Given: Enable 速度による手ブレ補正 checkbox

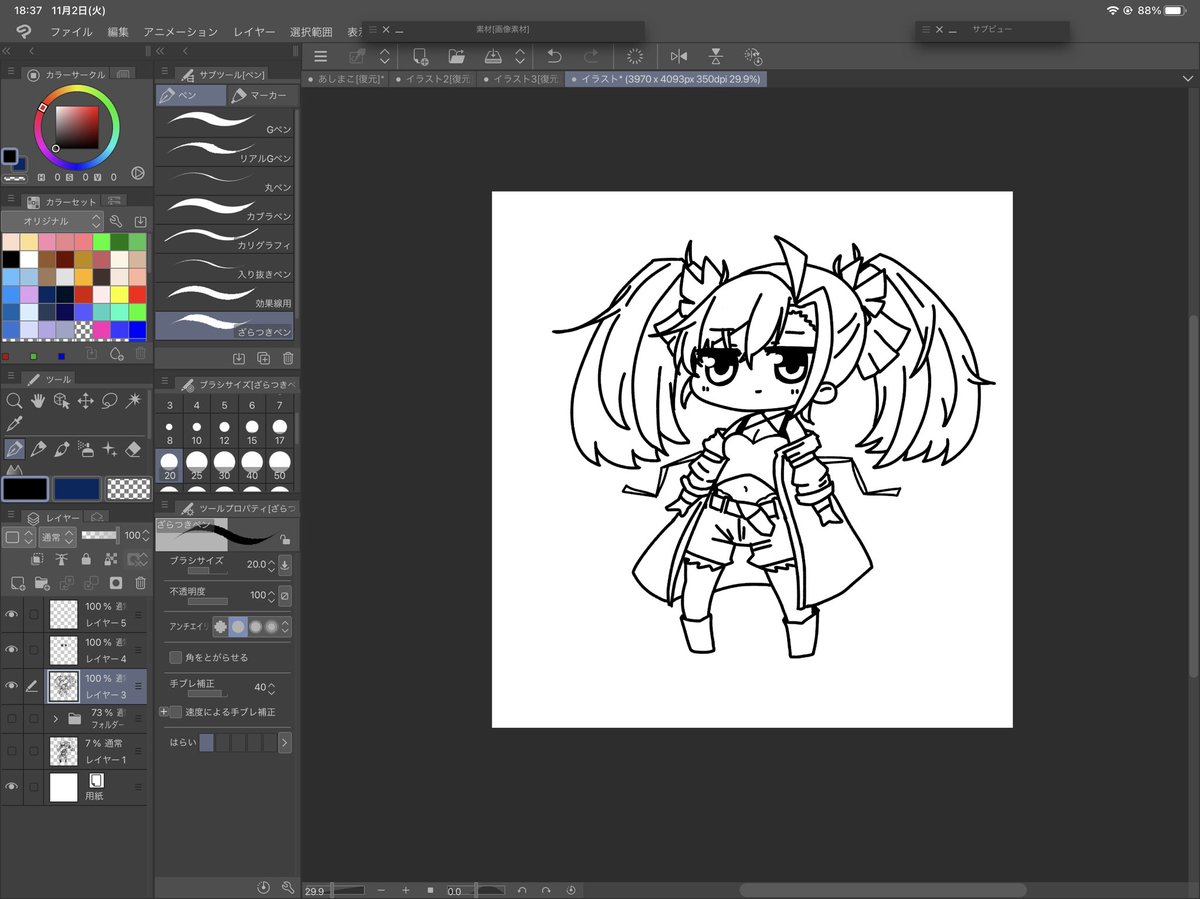Looking at the screenshot, I should pos(176,712).
